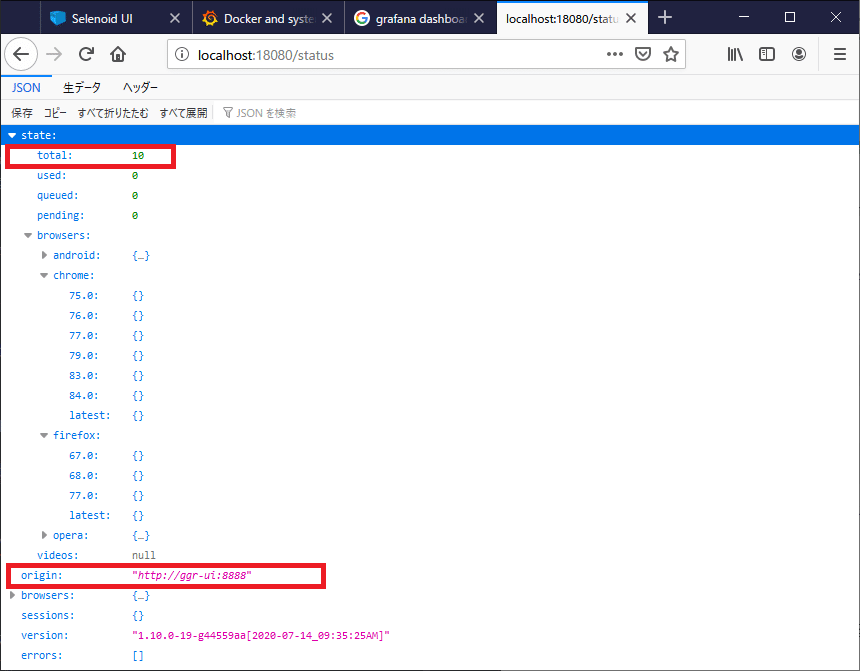Select the videos null row
Image resolution: width=860 pixels, height=671 pixels.
[x=430, y=555]
